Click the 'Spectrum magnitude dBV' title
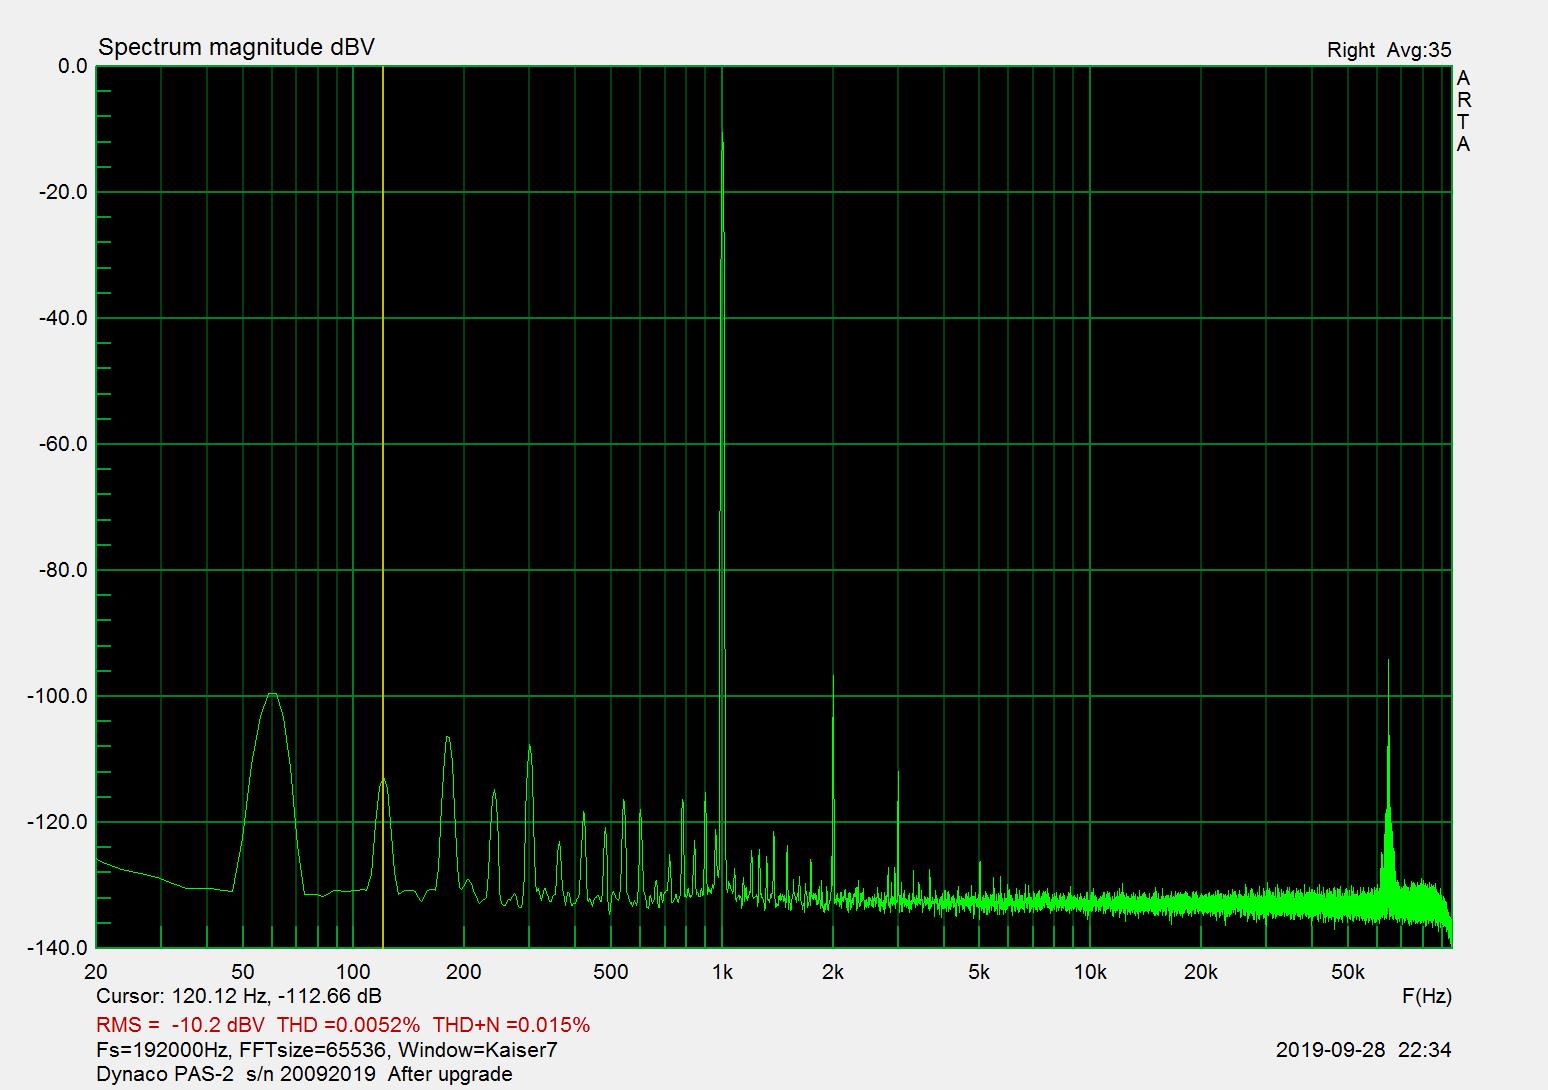1548x1090 pixels. coord(236,47)
